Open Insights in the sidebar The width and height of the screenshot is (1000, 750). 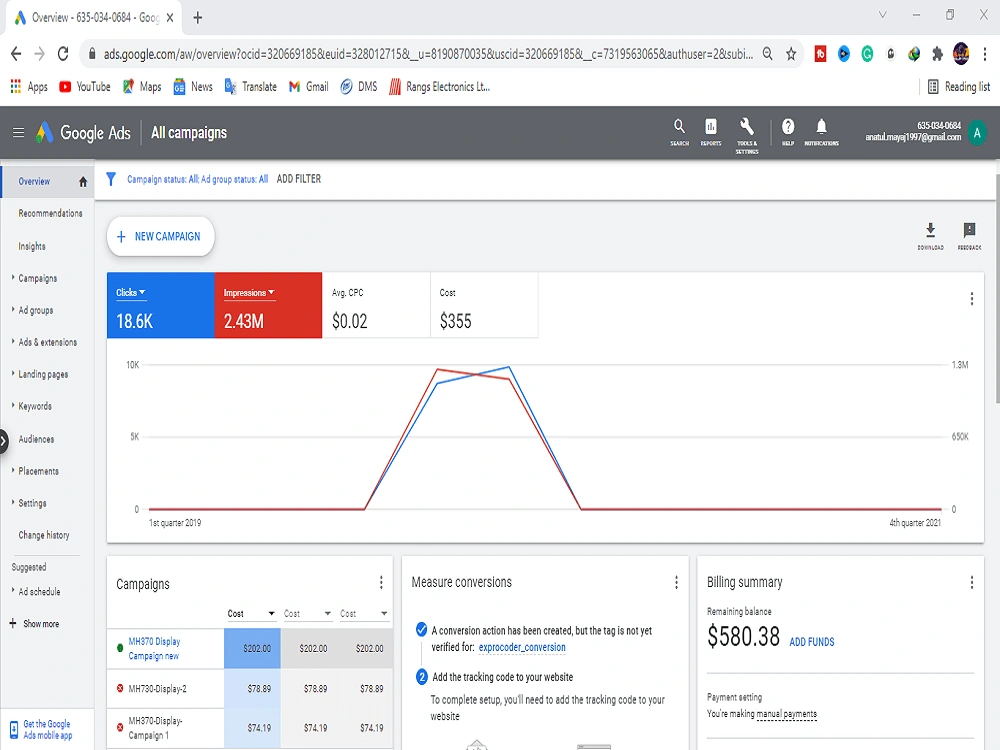(32, 246)
